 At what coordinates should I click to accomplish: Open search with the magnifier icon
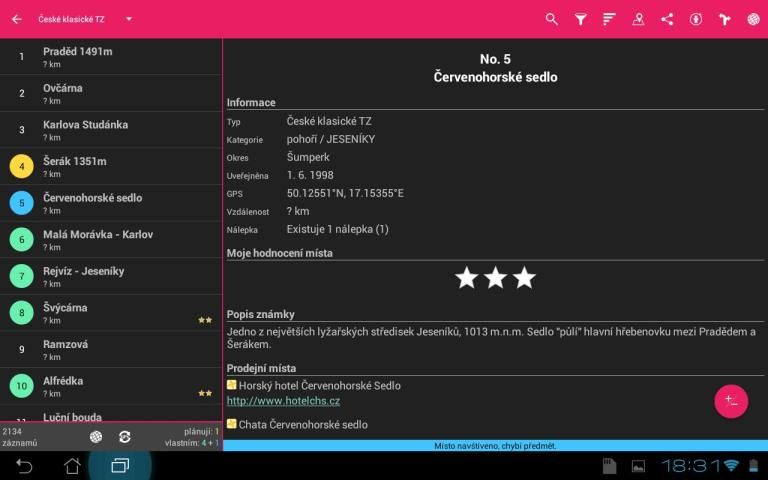coord(552,19)
